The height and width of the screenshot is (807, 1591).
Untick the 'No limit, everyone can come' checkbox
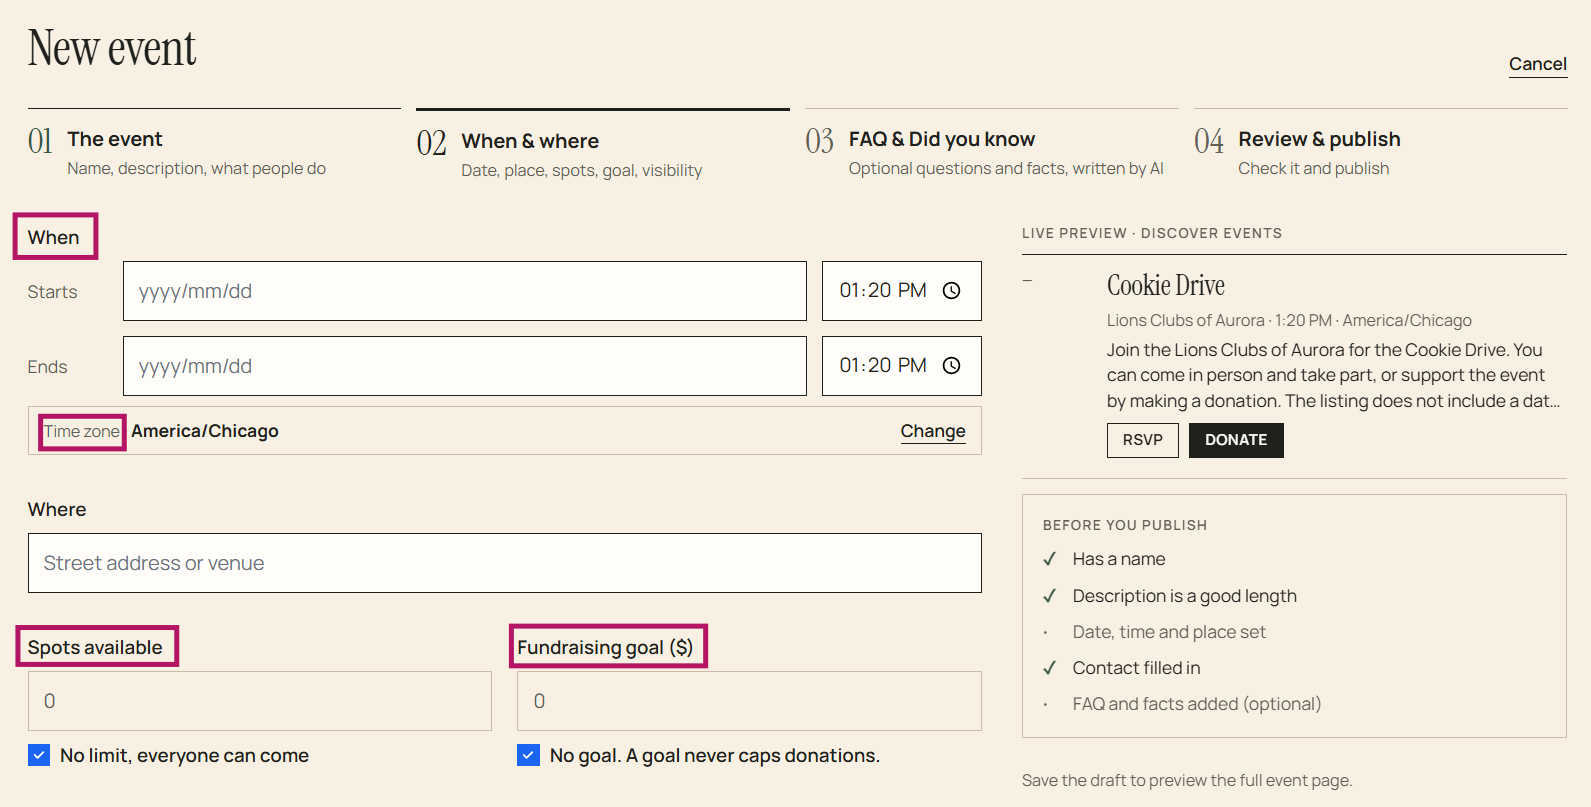(39, 755)
